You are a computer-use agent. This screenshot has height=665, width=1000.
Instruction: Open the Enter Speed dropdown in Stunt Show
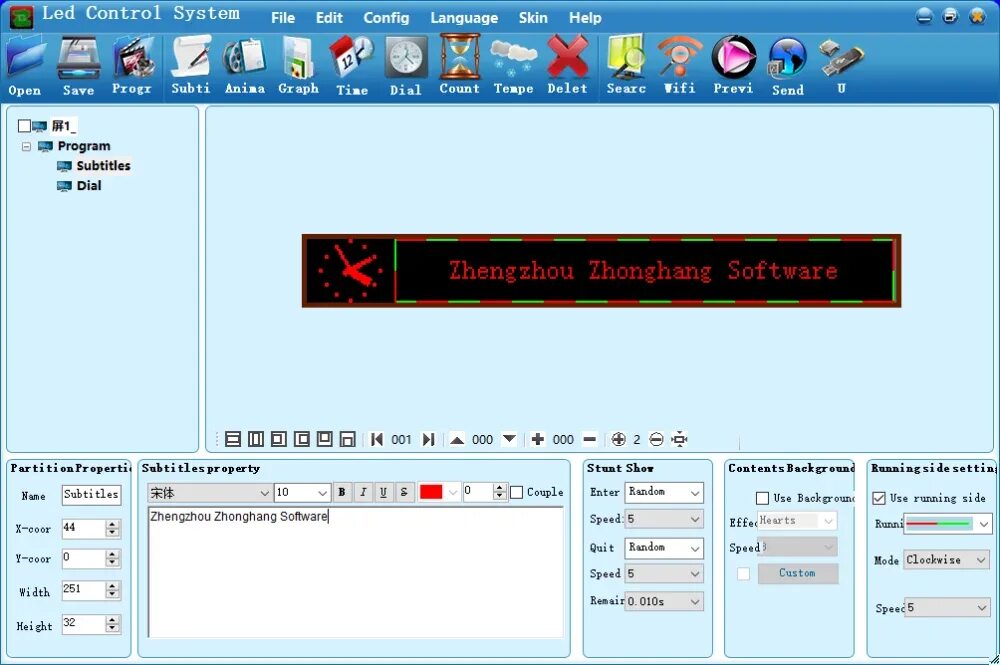tap(664, 519)
